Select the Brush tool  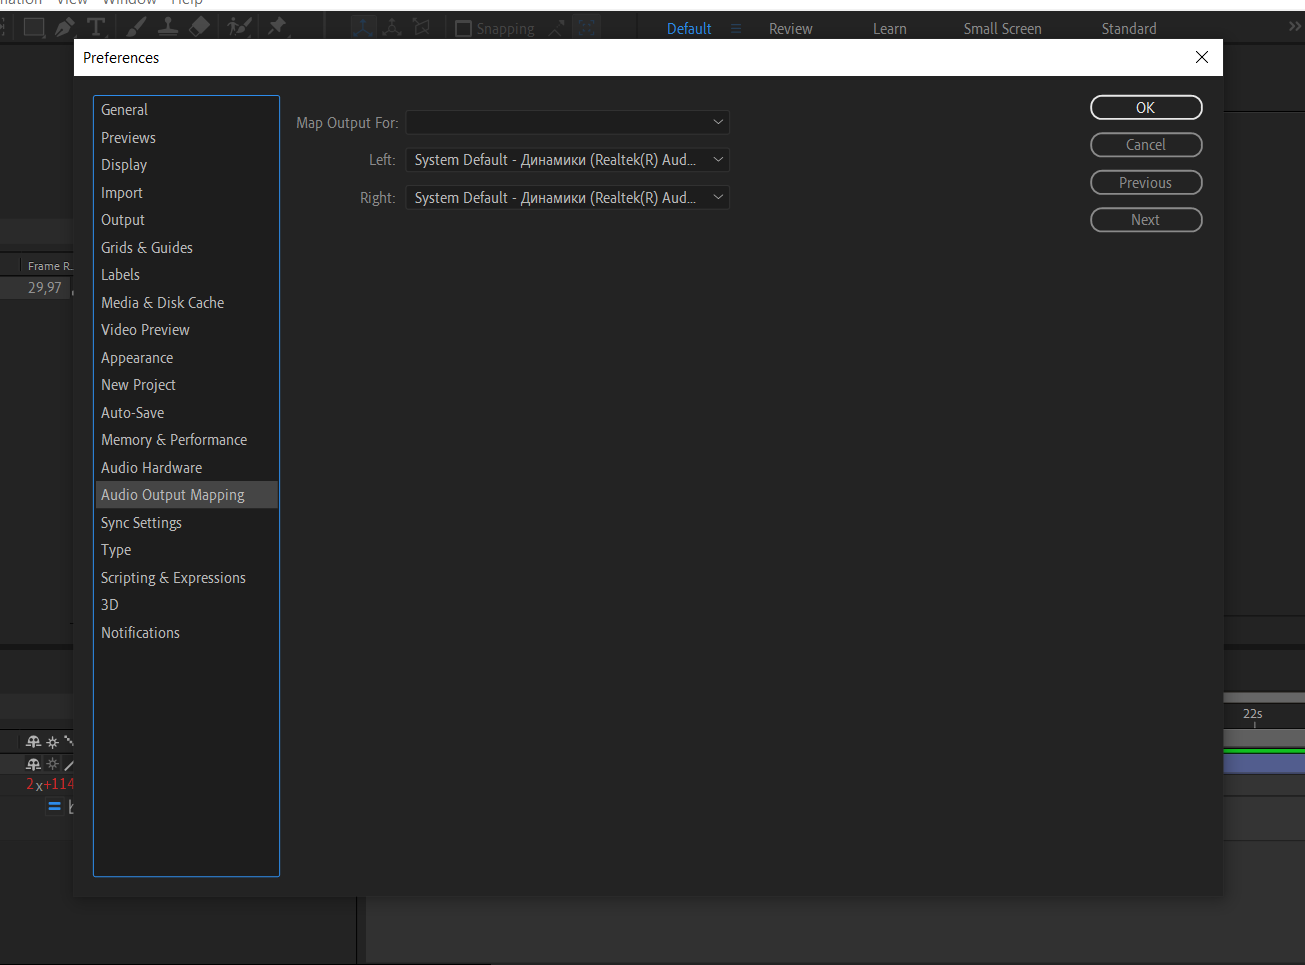[x=137, y=28]
